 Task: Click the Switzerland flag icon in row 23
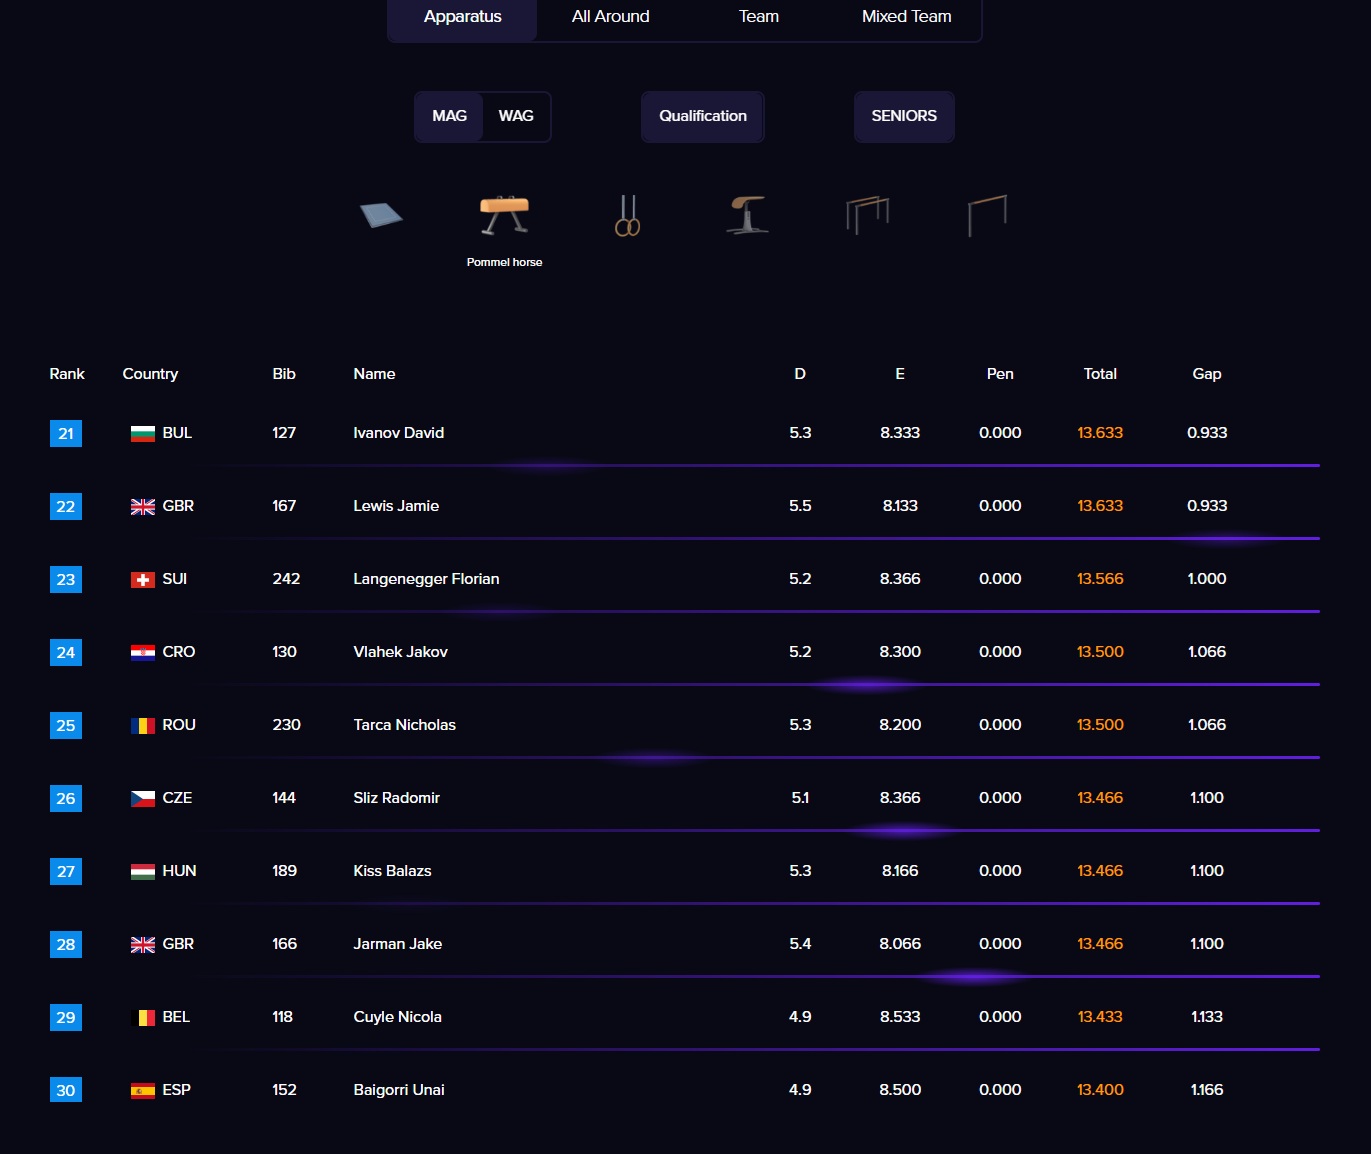(143, 580)
